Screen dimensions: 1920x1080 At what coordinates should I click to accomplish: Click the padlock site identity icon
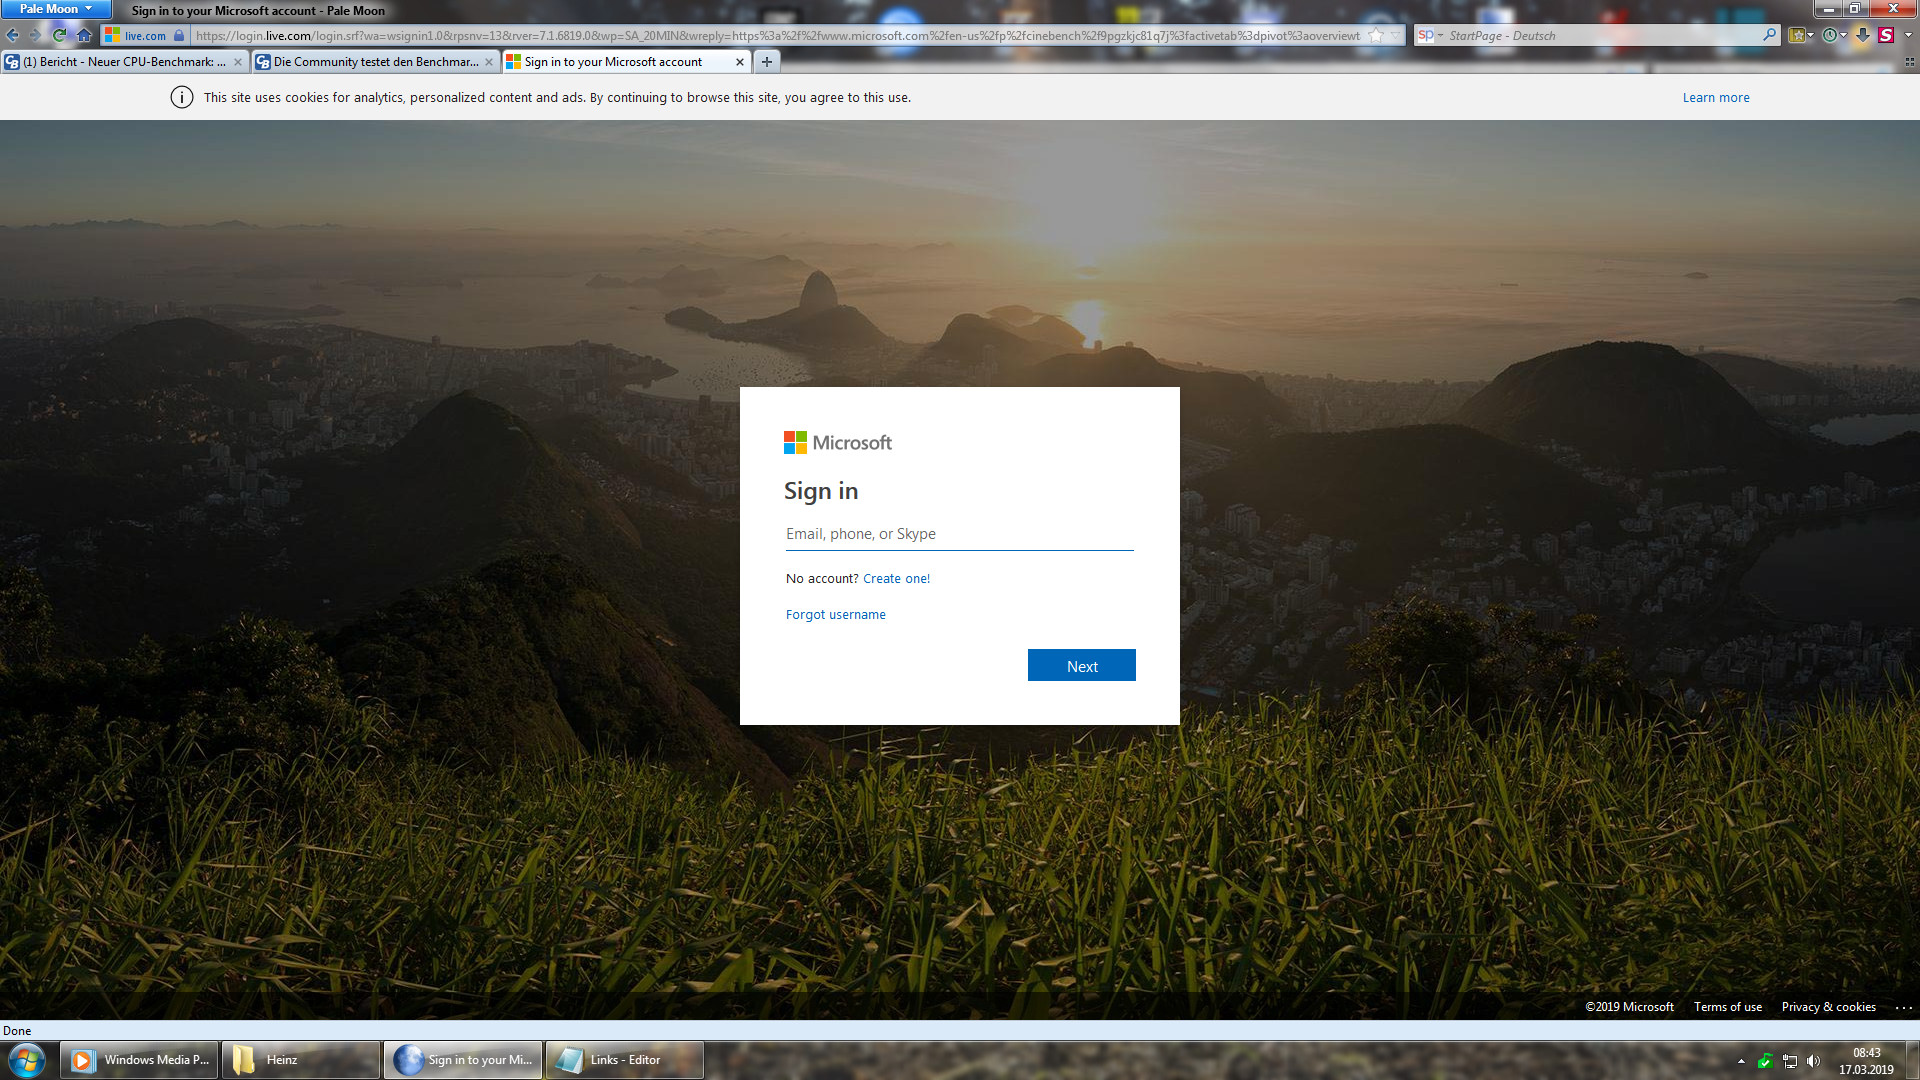[x=179, y=35]
